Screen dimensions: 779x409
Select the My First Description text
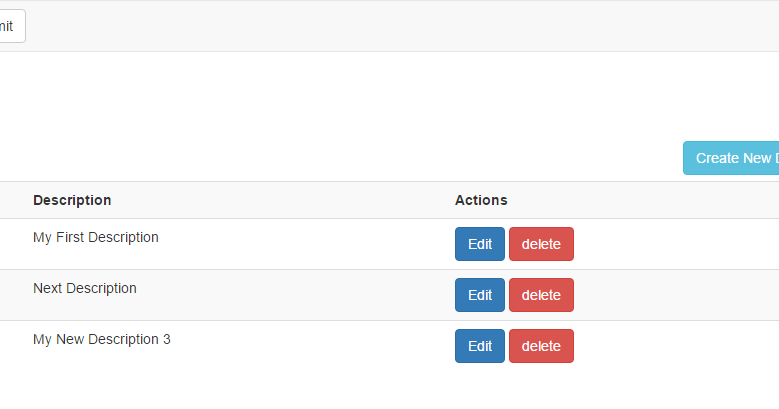(x=96, y=237)
